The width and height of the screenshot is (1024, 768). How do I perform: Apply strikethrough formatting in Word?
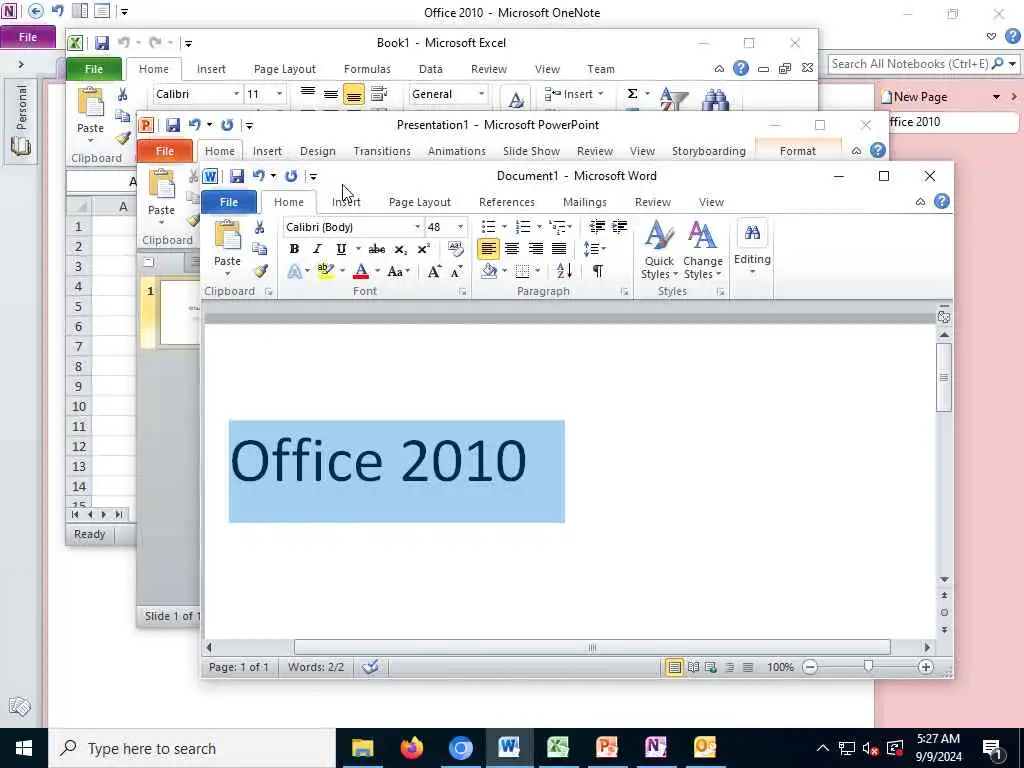377,249
